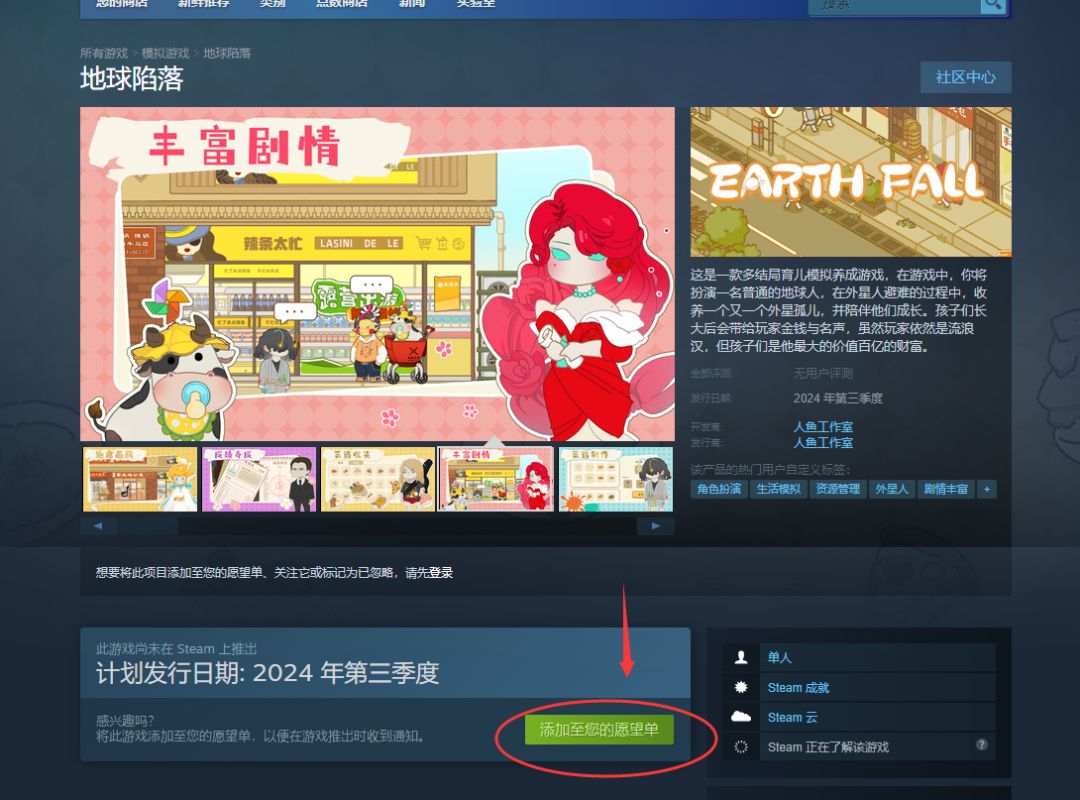Click the 外星人 tag
The height and width of the screenshot is (800, 1080).
[892, 489]
